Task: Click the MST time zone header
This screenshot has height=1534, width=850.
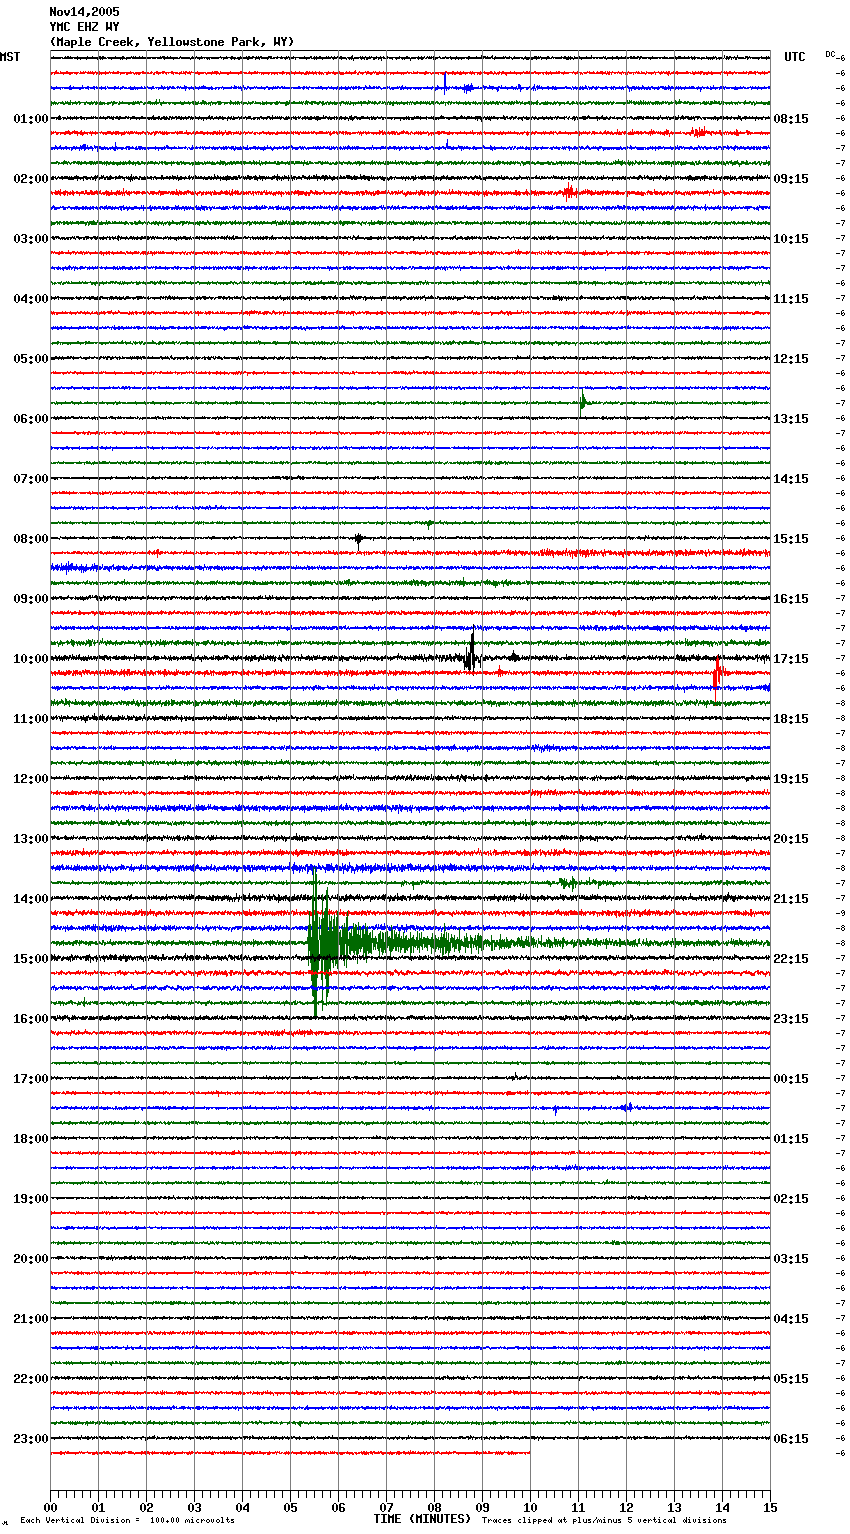Action: point(10,57)
